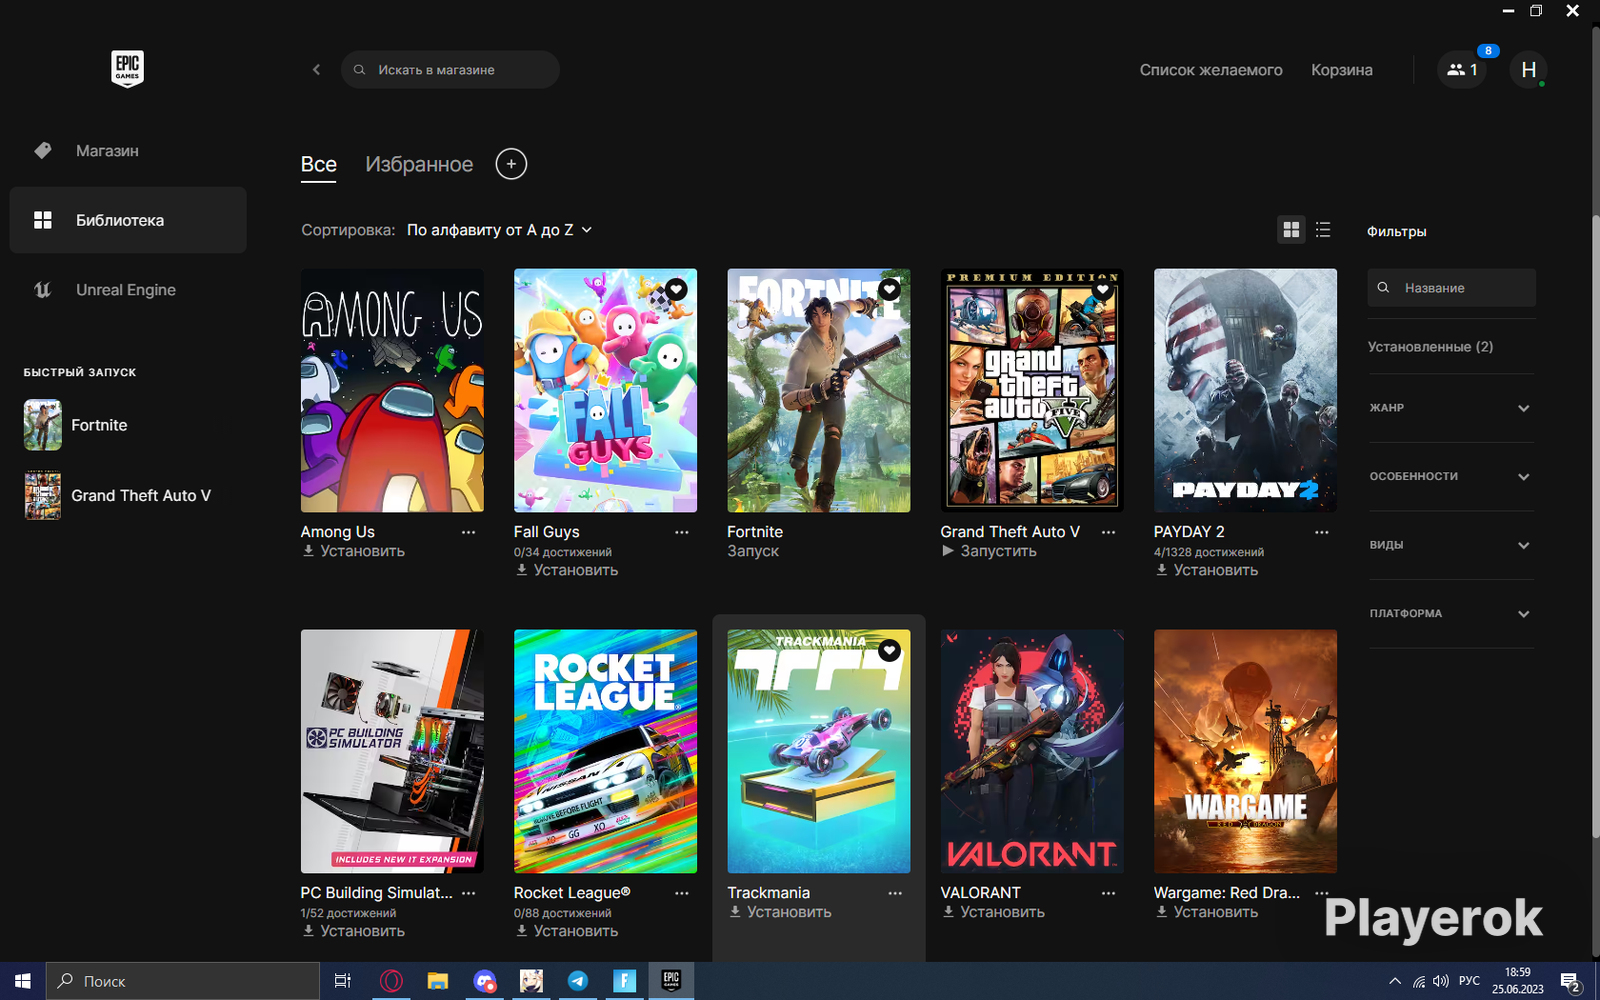Open the notification center icon
Screen dimensions: 1600x1000
1571,982
